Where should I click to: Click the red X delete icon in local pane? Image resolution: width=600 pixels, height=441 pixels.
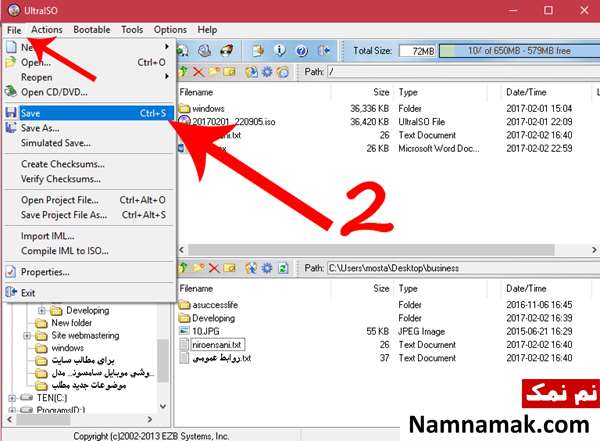(x=214, y=268)
